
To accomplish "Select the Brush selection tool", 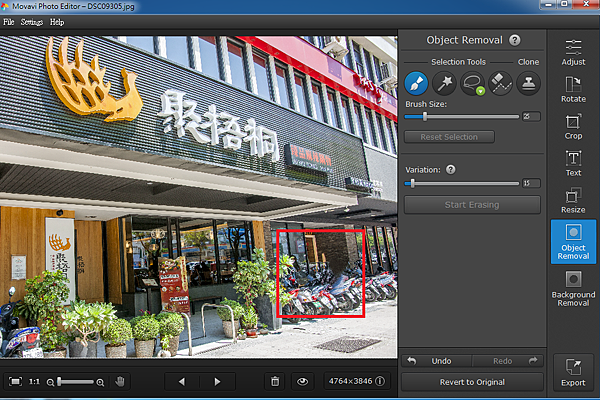I will [416, 83].
